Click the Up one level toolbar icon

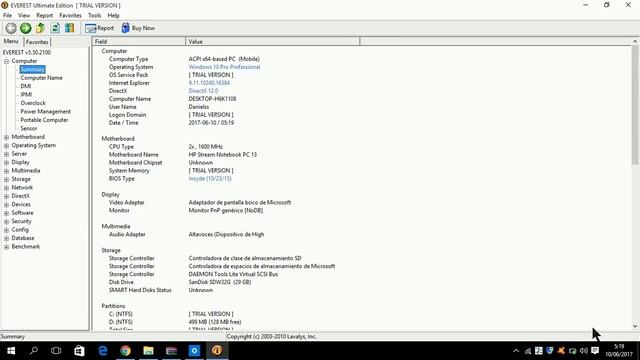tap(40, 28)
